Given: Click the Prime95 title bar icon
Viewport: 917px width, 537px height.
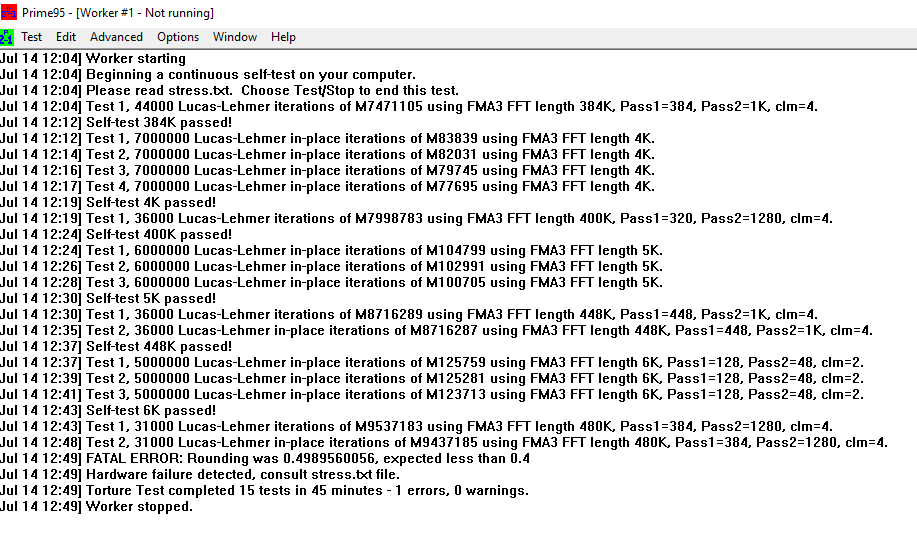Looking at the screenshot, I should point(9,12).
